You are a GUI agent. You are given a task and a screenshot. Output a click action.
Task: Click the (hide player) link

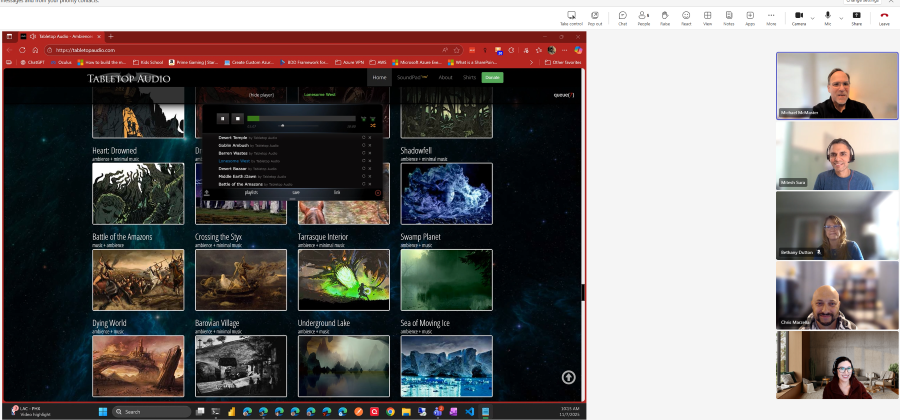coord(261,95)
